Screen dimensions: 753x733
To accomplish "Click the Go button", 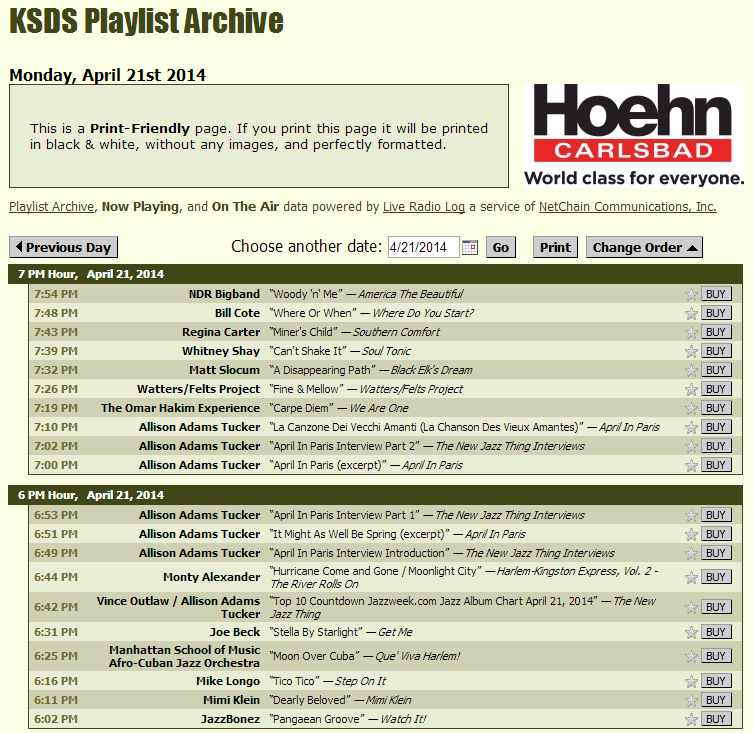I will pyautogui.click(x=500, y=247).
